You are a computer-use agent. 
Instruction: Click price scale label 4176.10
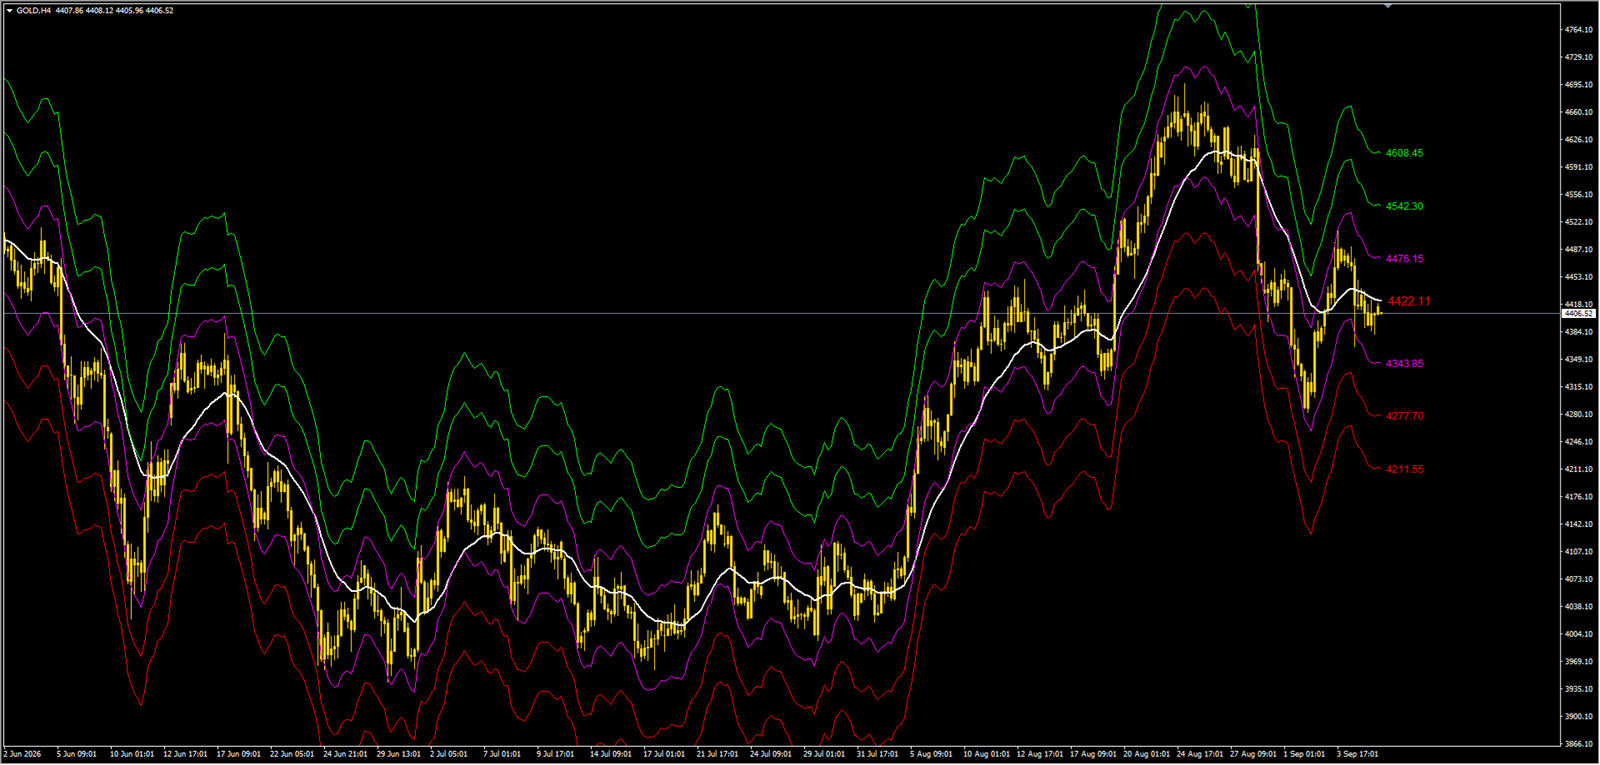click(1579, 497)
